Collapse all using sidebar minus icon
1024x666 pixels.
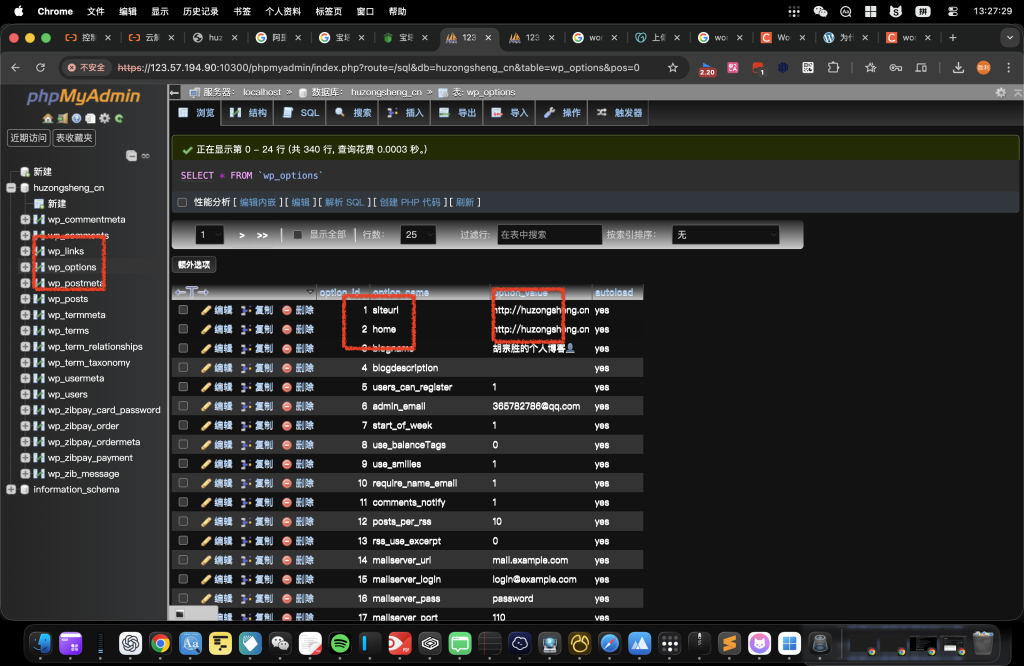tap(131, 155)
